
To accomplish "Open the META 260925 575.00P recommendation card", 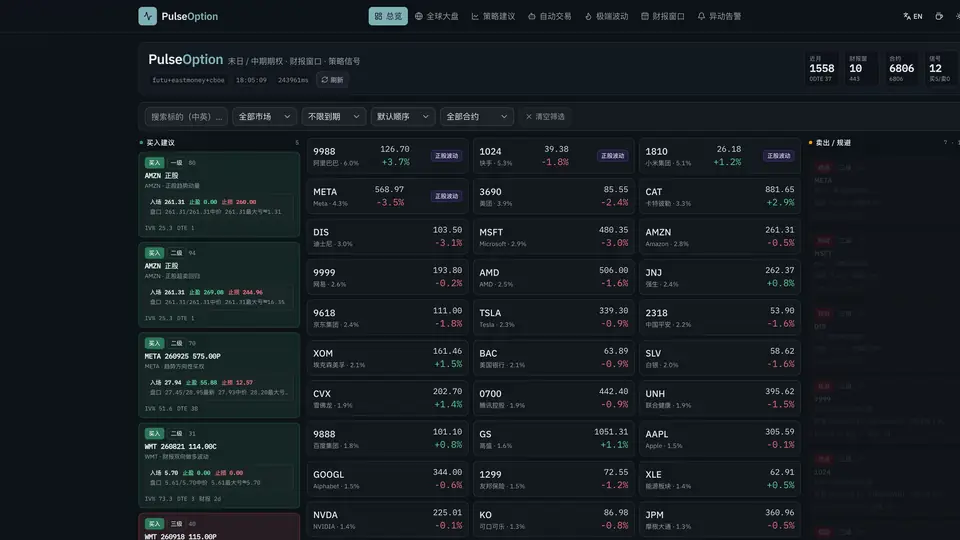I will (219, 375).
